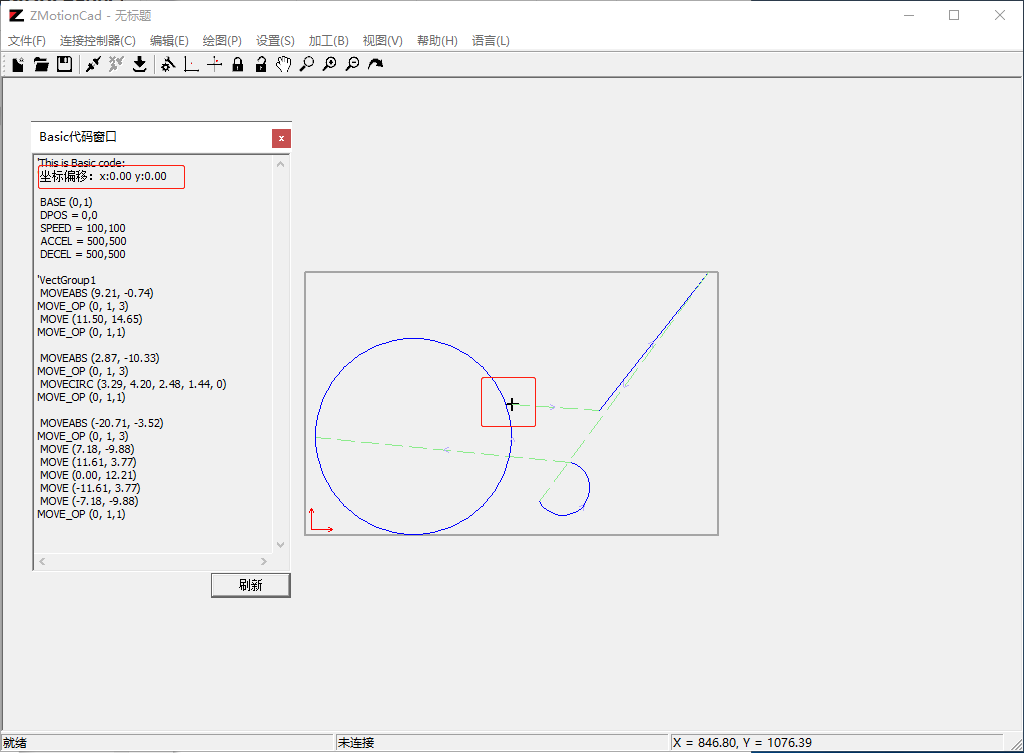Screen dimensions: 1024x753
Task: Maximize the ZMotionCad window
Action: (x=954, y=15)
